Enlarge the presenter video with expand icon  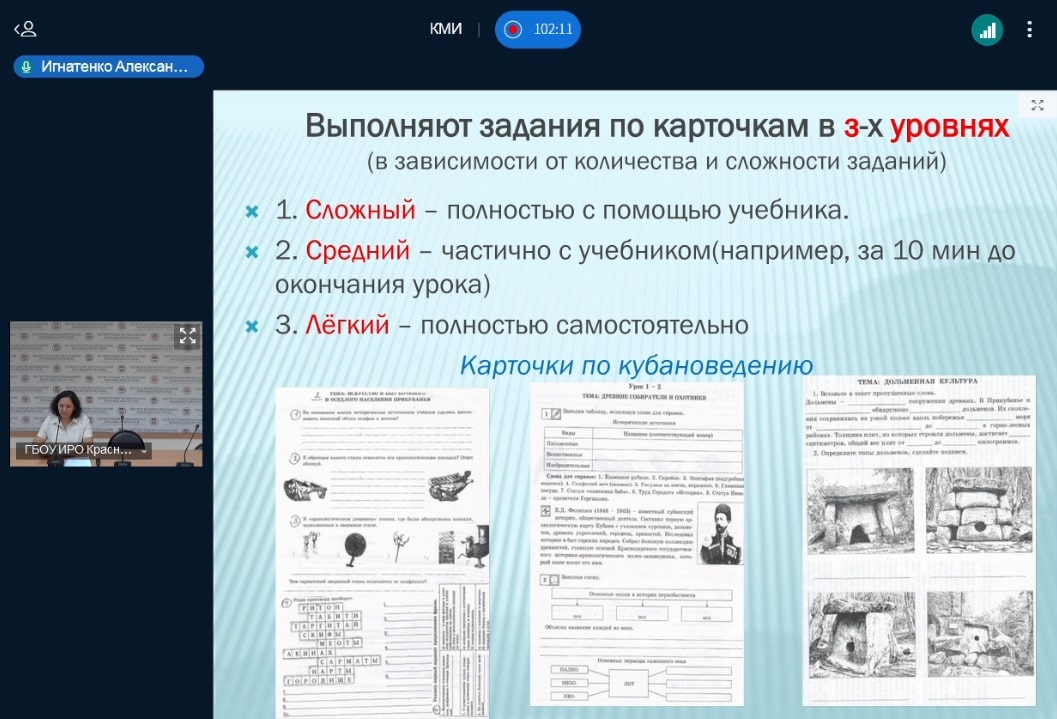click(x=187, y=336)
